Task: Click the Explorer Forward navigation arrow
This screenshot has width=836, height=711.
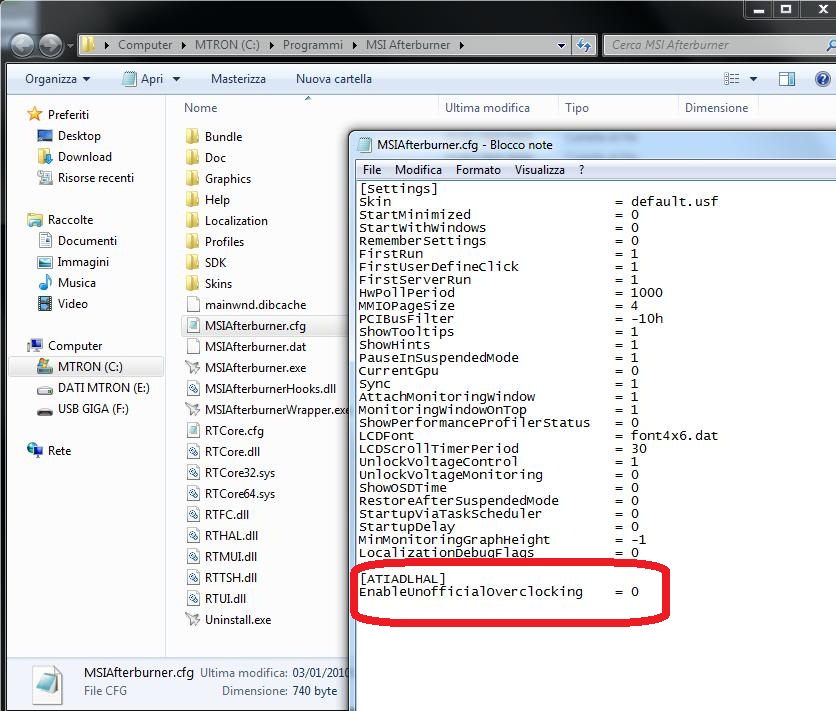Action: click(51, 45)
